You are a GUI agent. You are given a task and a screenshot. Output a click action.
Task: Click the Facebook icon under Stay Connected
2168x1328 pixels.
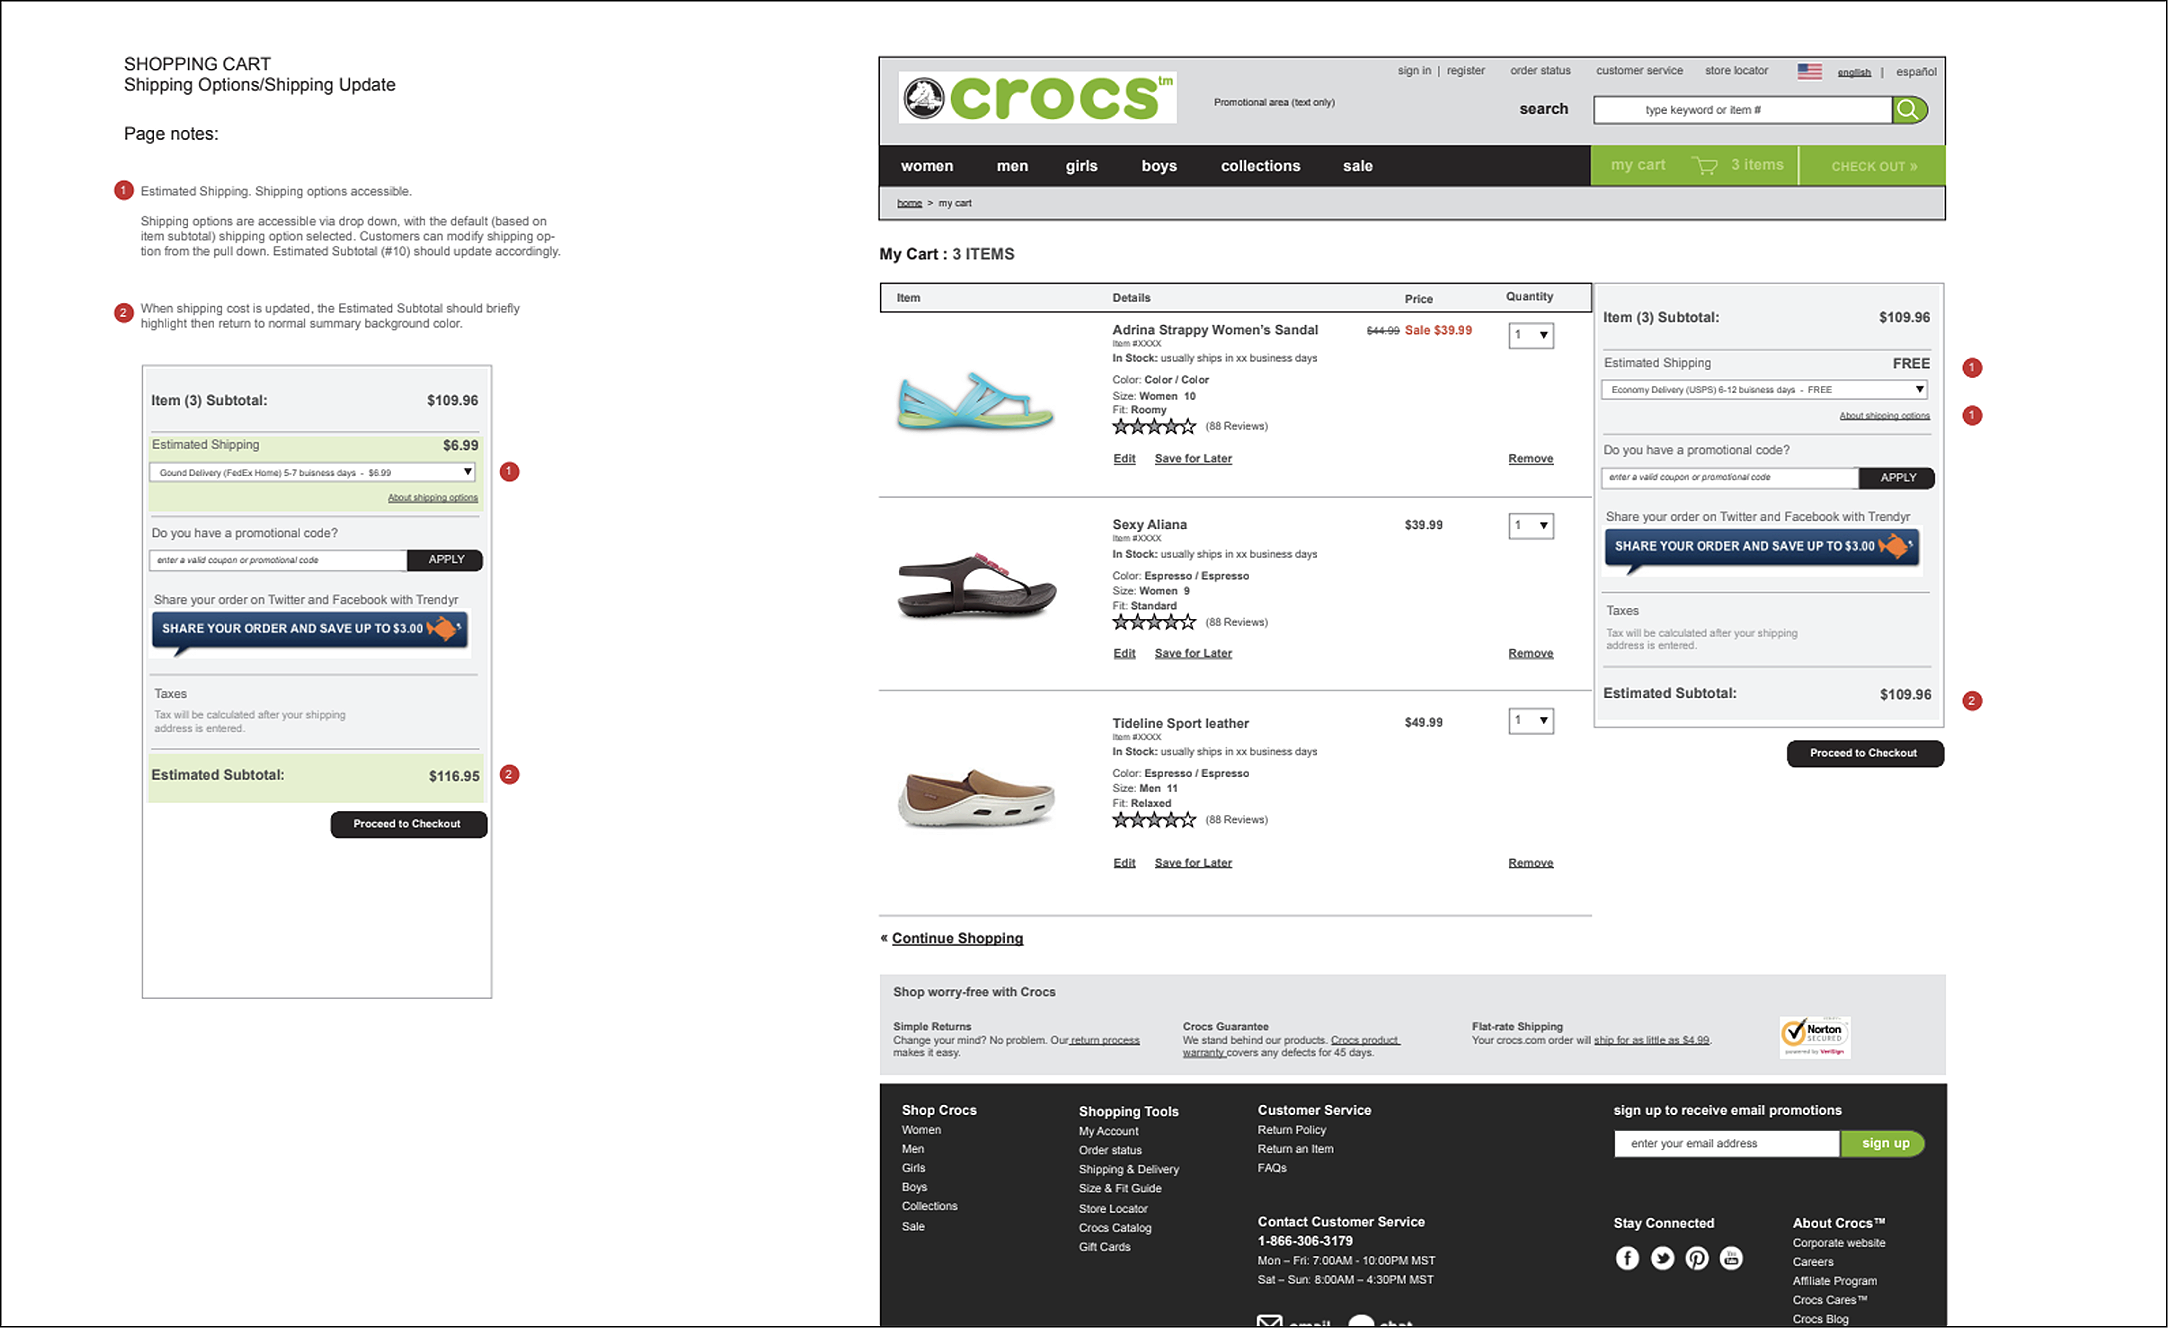point(1627,1258)
